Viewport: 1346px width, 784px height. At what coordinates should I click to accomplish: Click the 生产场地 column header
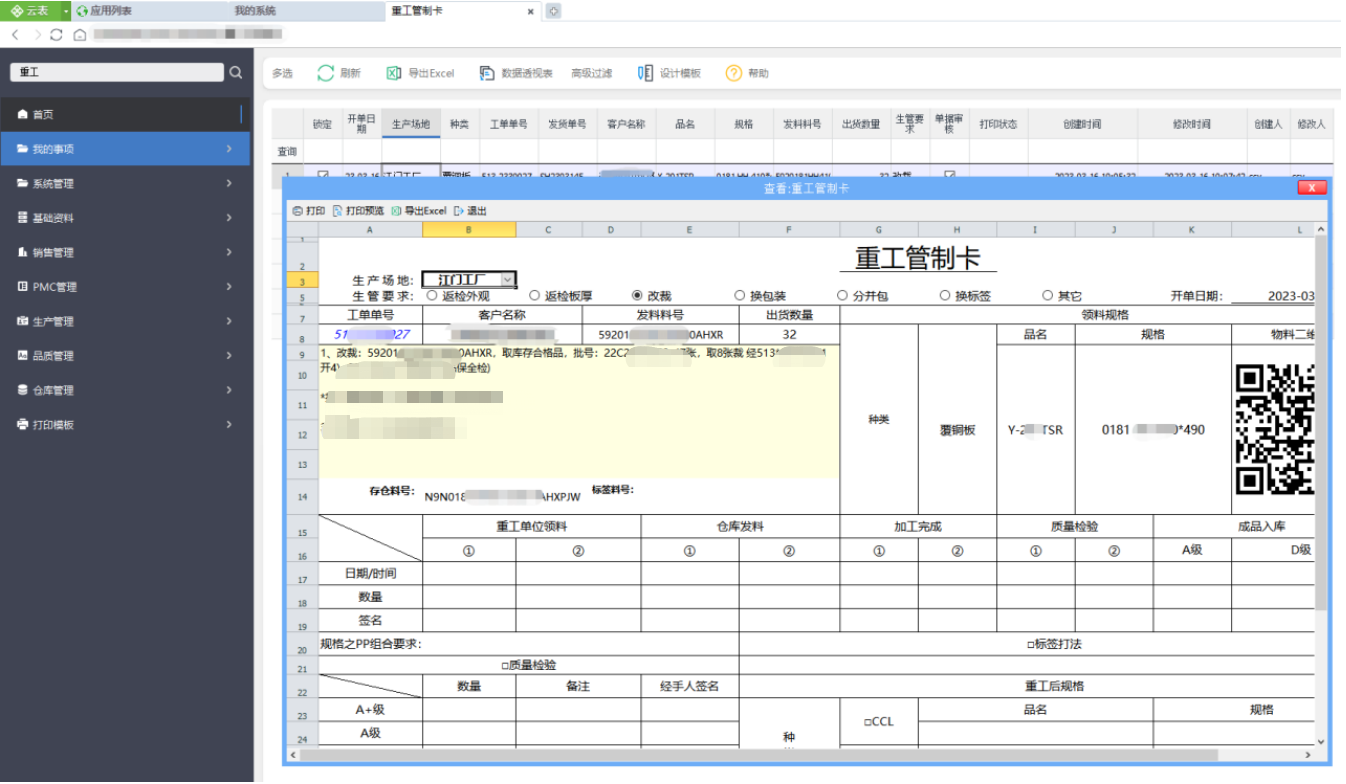click(411, 124)
